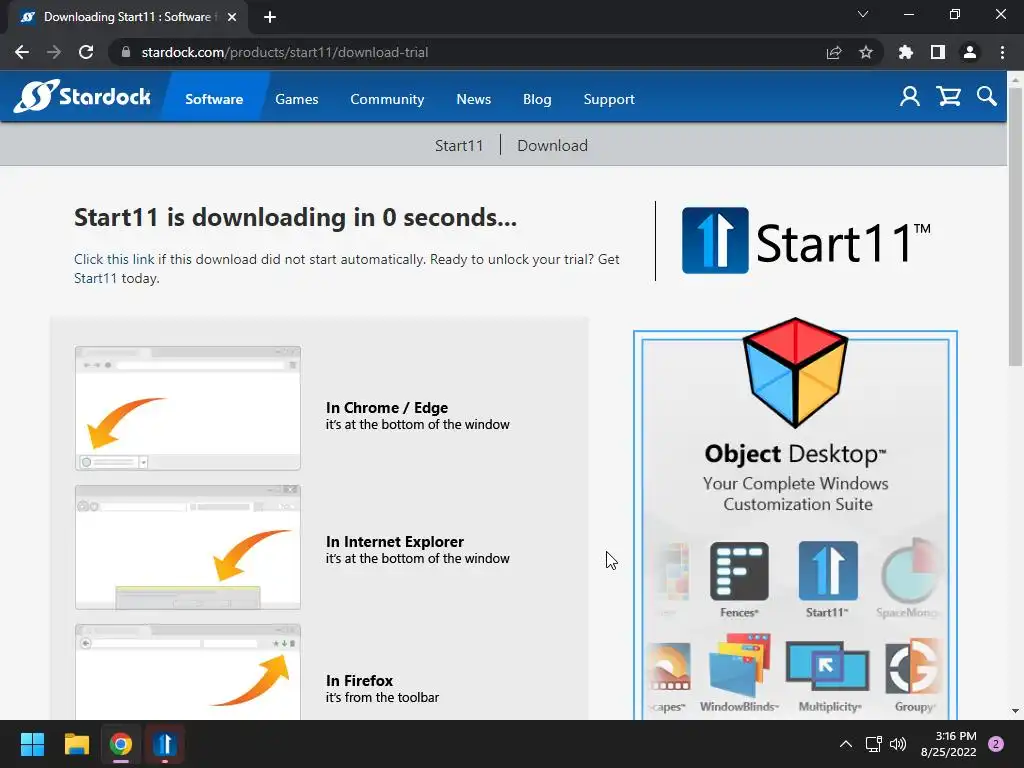Screen dimensions: 1024x768
Task: Open File Explorer from the taskbar
Action: [76, 744]
